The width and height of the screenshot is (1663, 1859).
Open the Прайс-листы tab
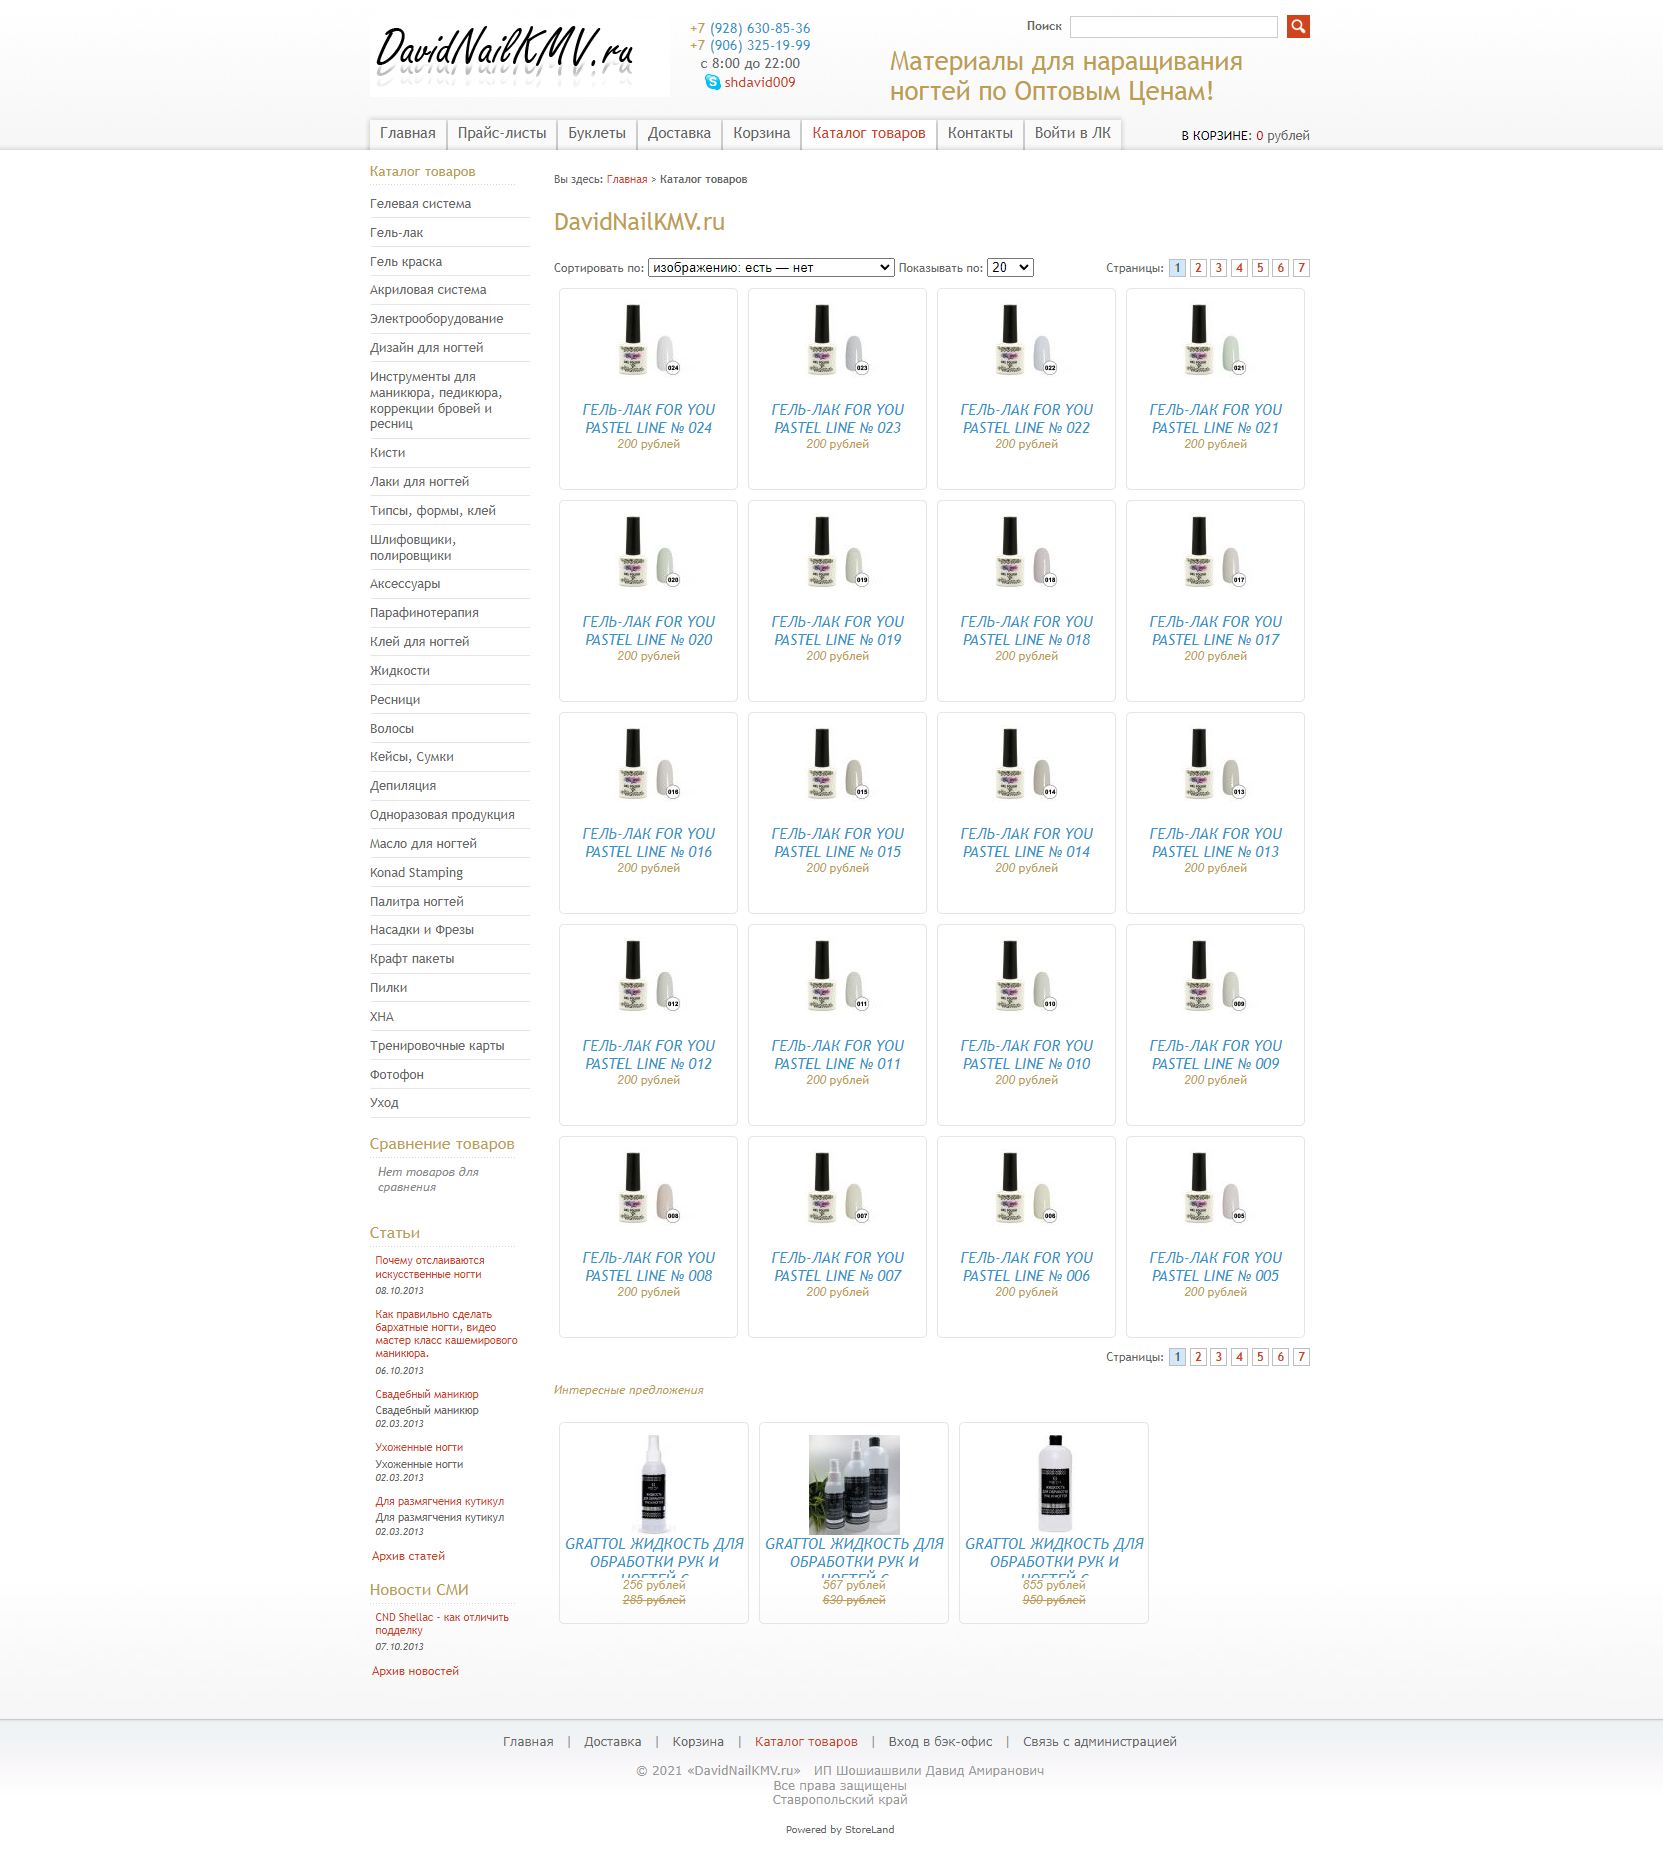(x=502, y=133)
